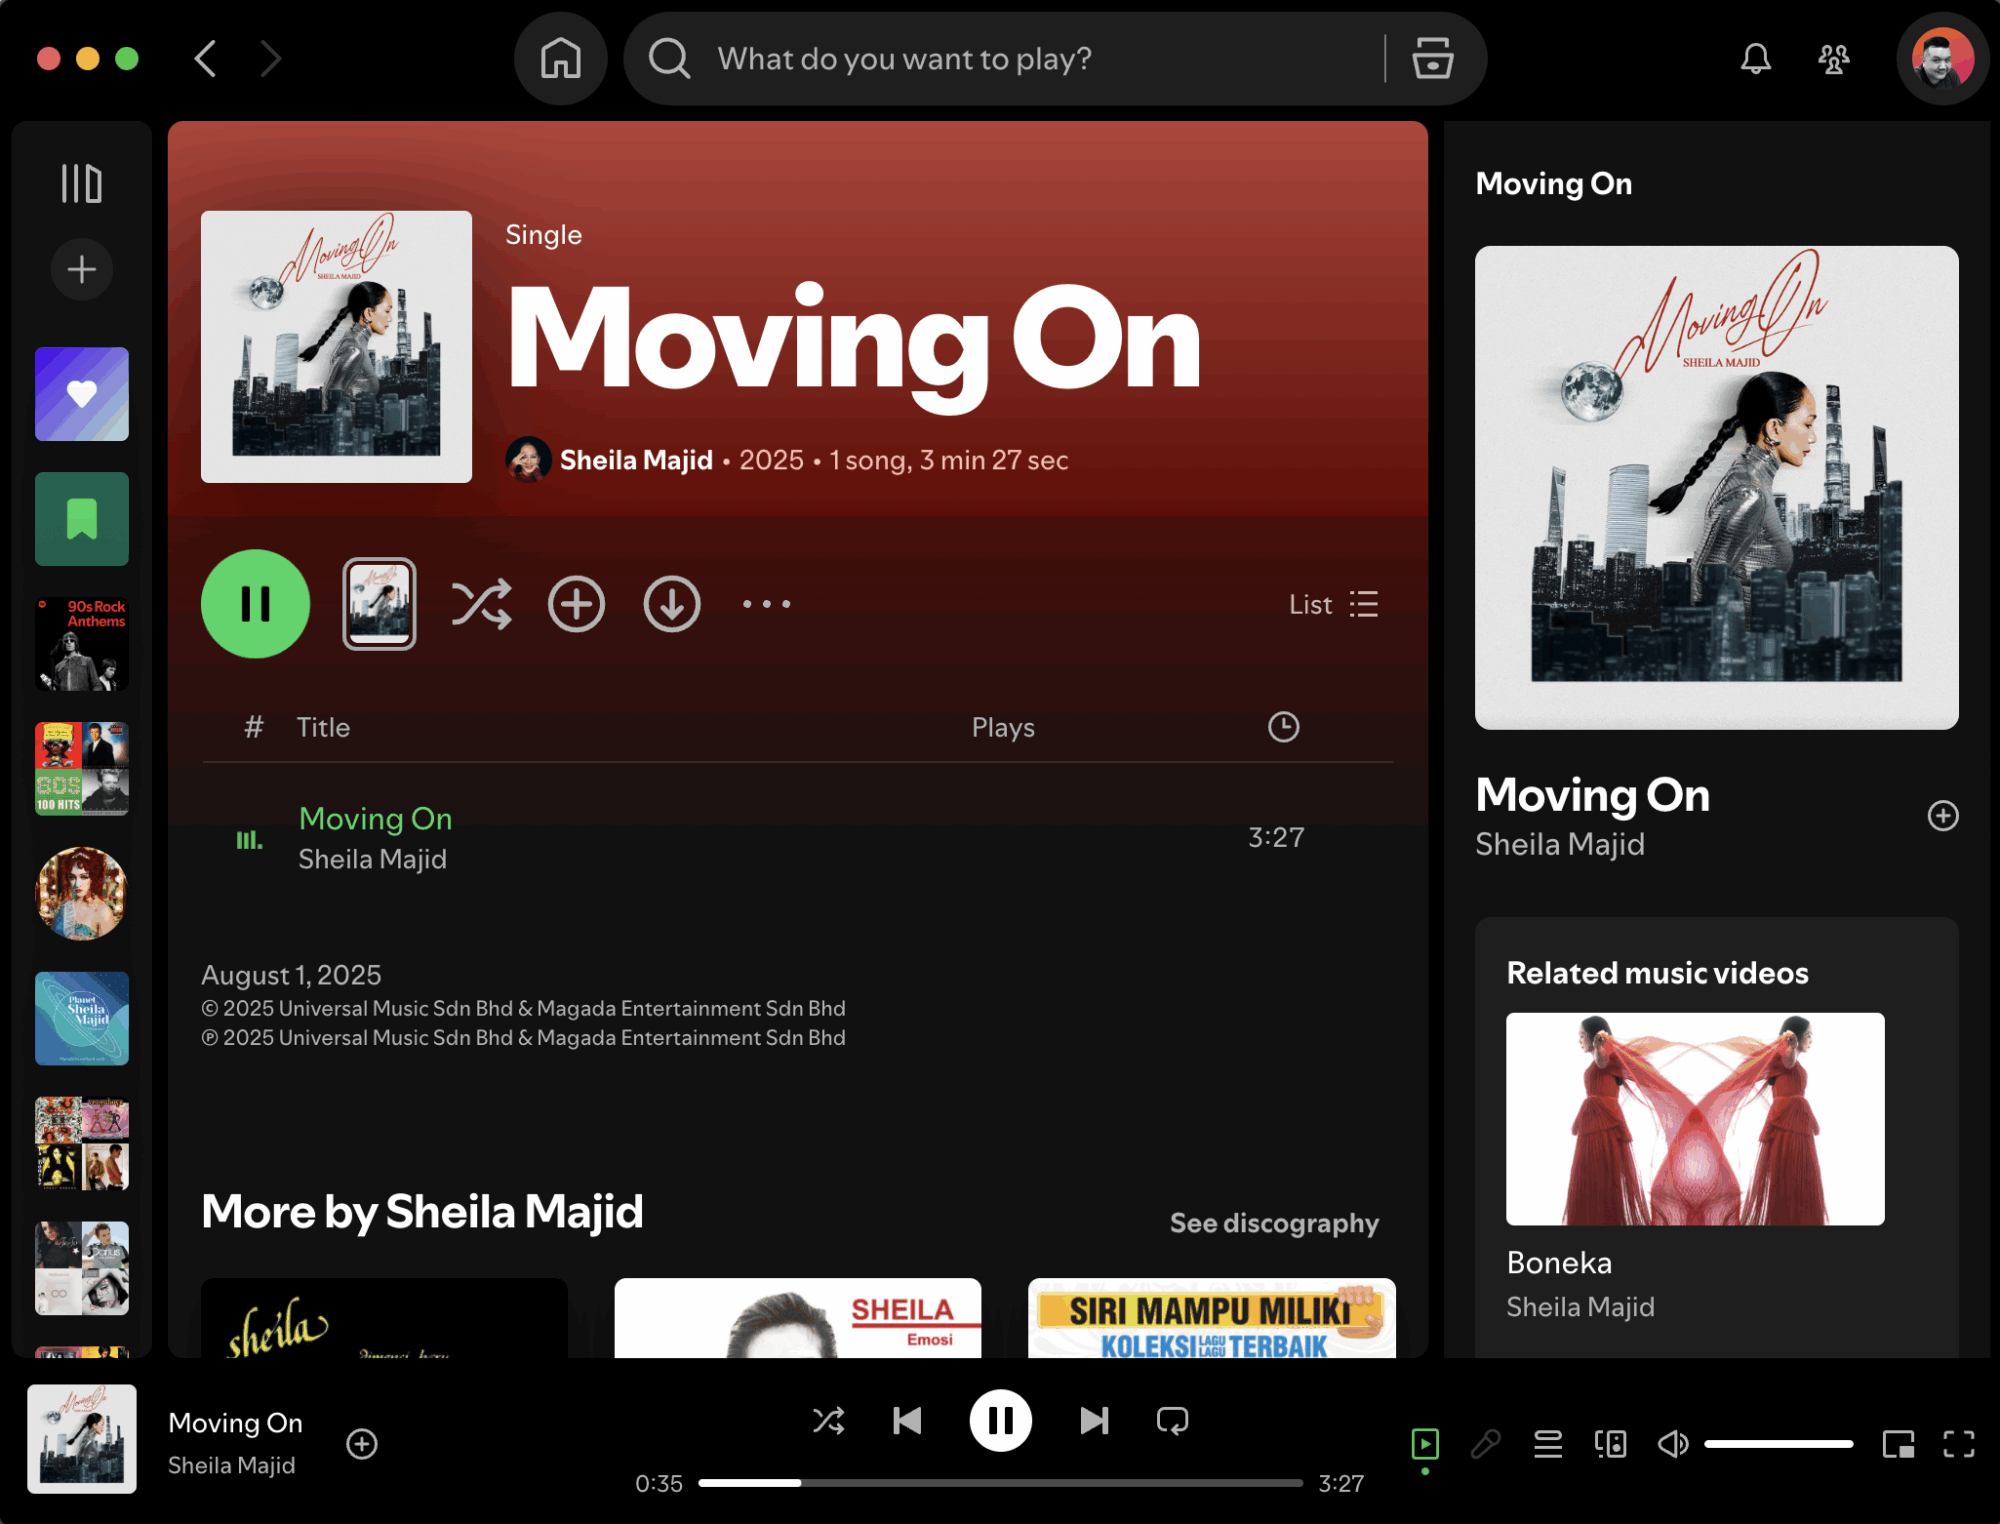Open 90s Rock Anthems playlist
This screenshot has width=2000, height=1524.
(82, 644)
